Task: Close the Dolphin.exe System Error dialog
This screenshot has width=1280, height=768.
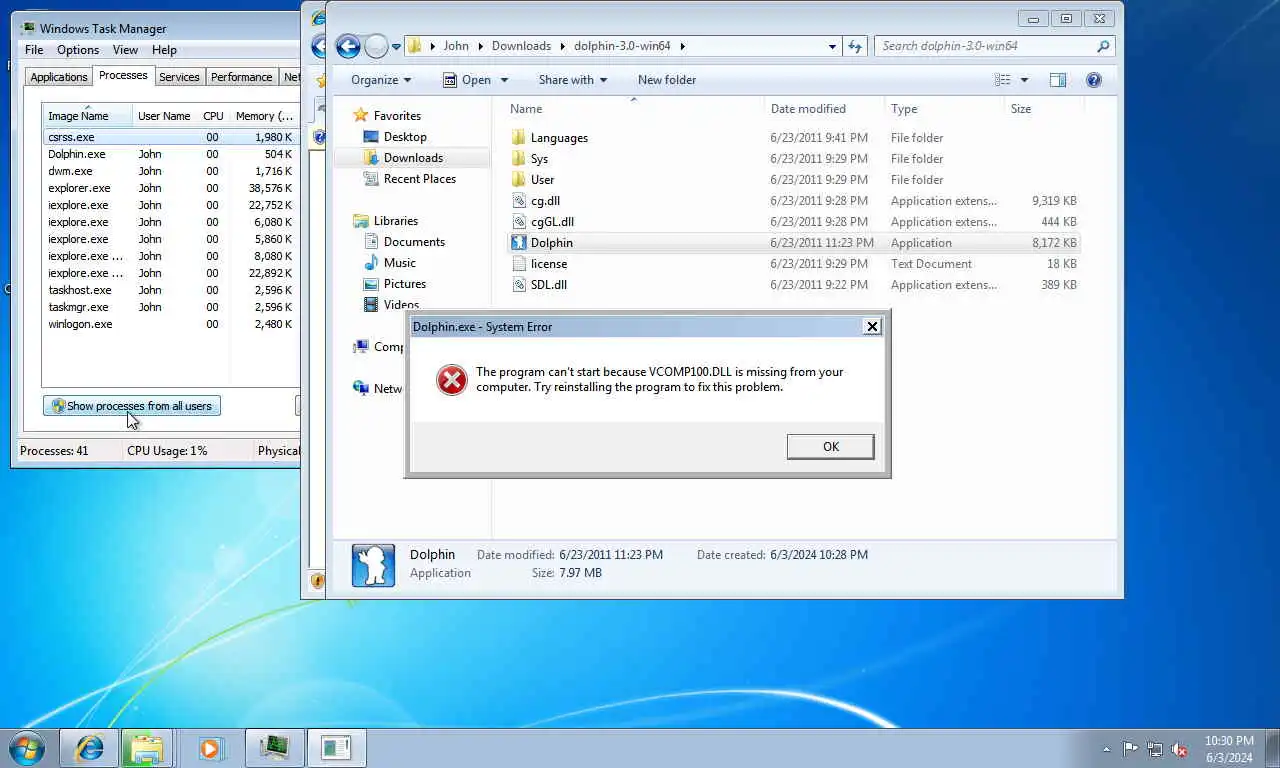Action: coord(872,326)
